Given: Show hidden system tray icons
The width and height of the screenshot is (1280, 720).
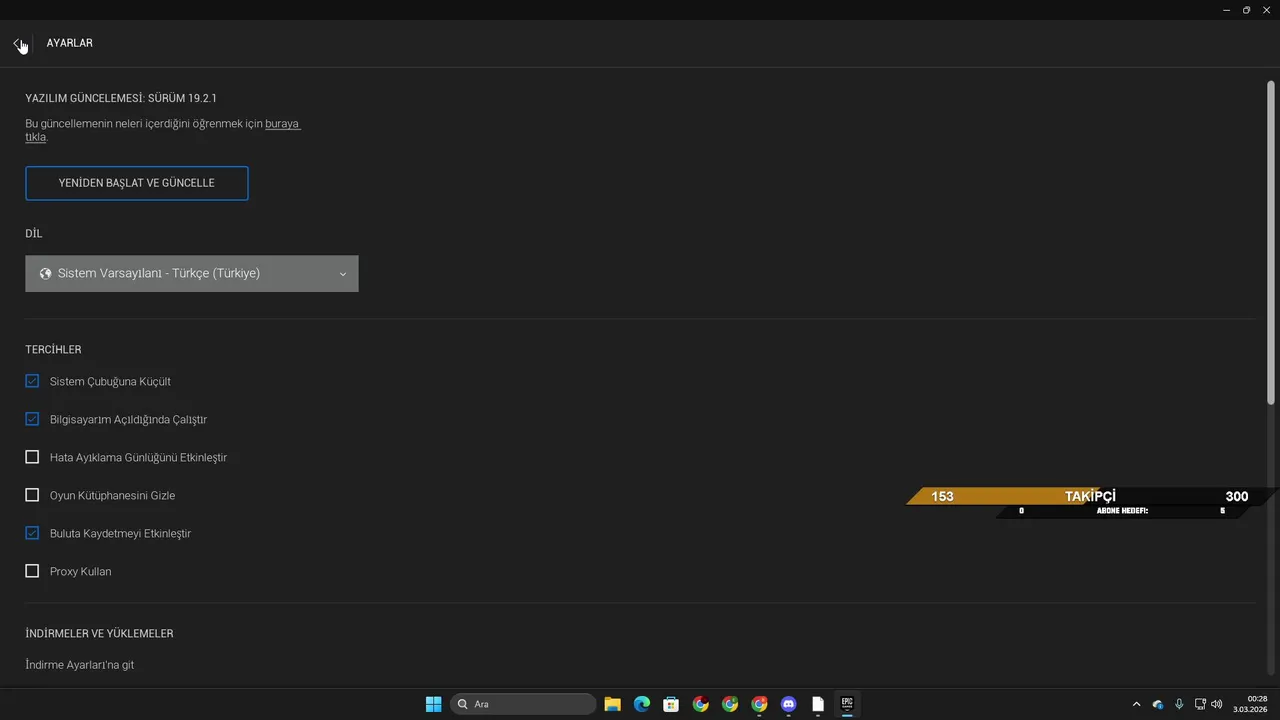Looking at the screenshot, I should coord(1136,704).
